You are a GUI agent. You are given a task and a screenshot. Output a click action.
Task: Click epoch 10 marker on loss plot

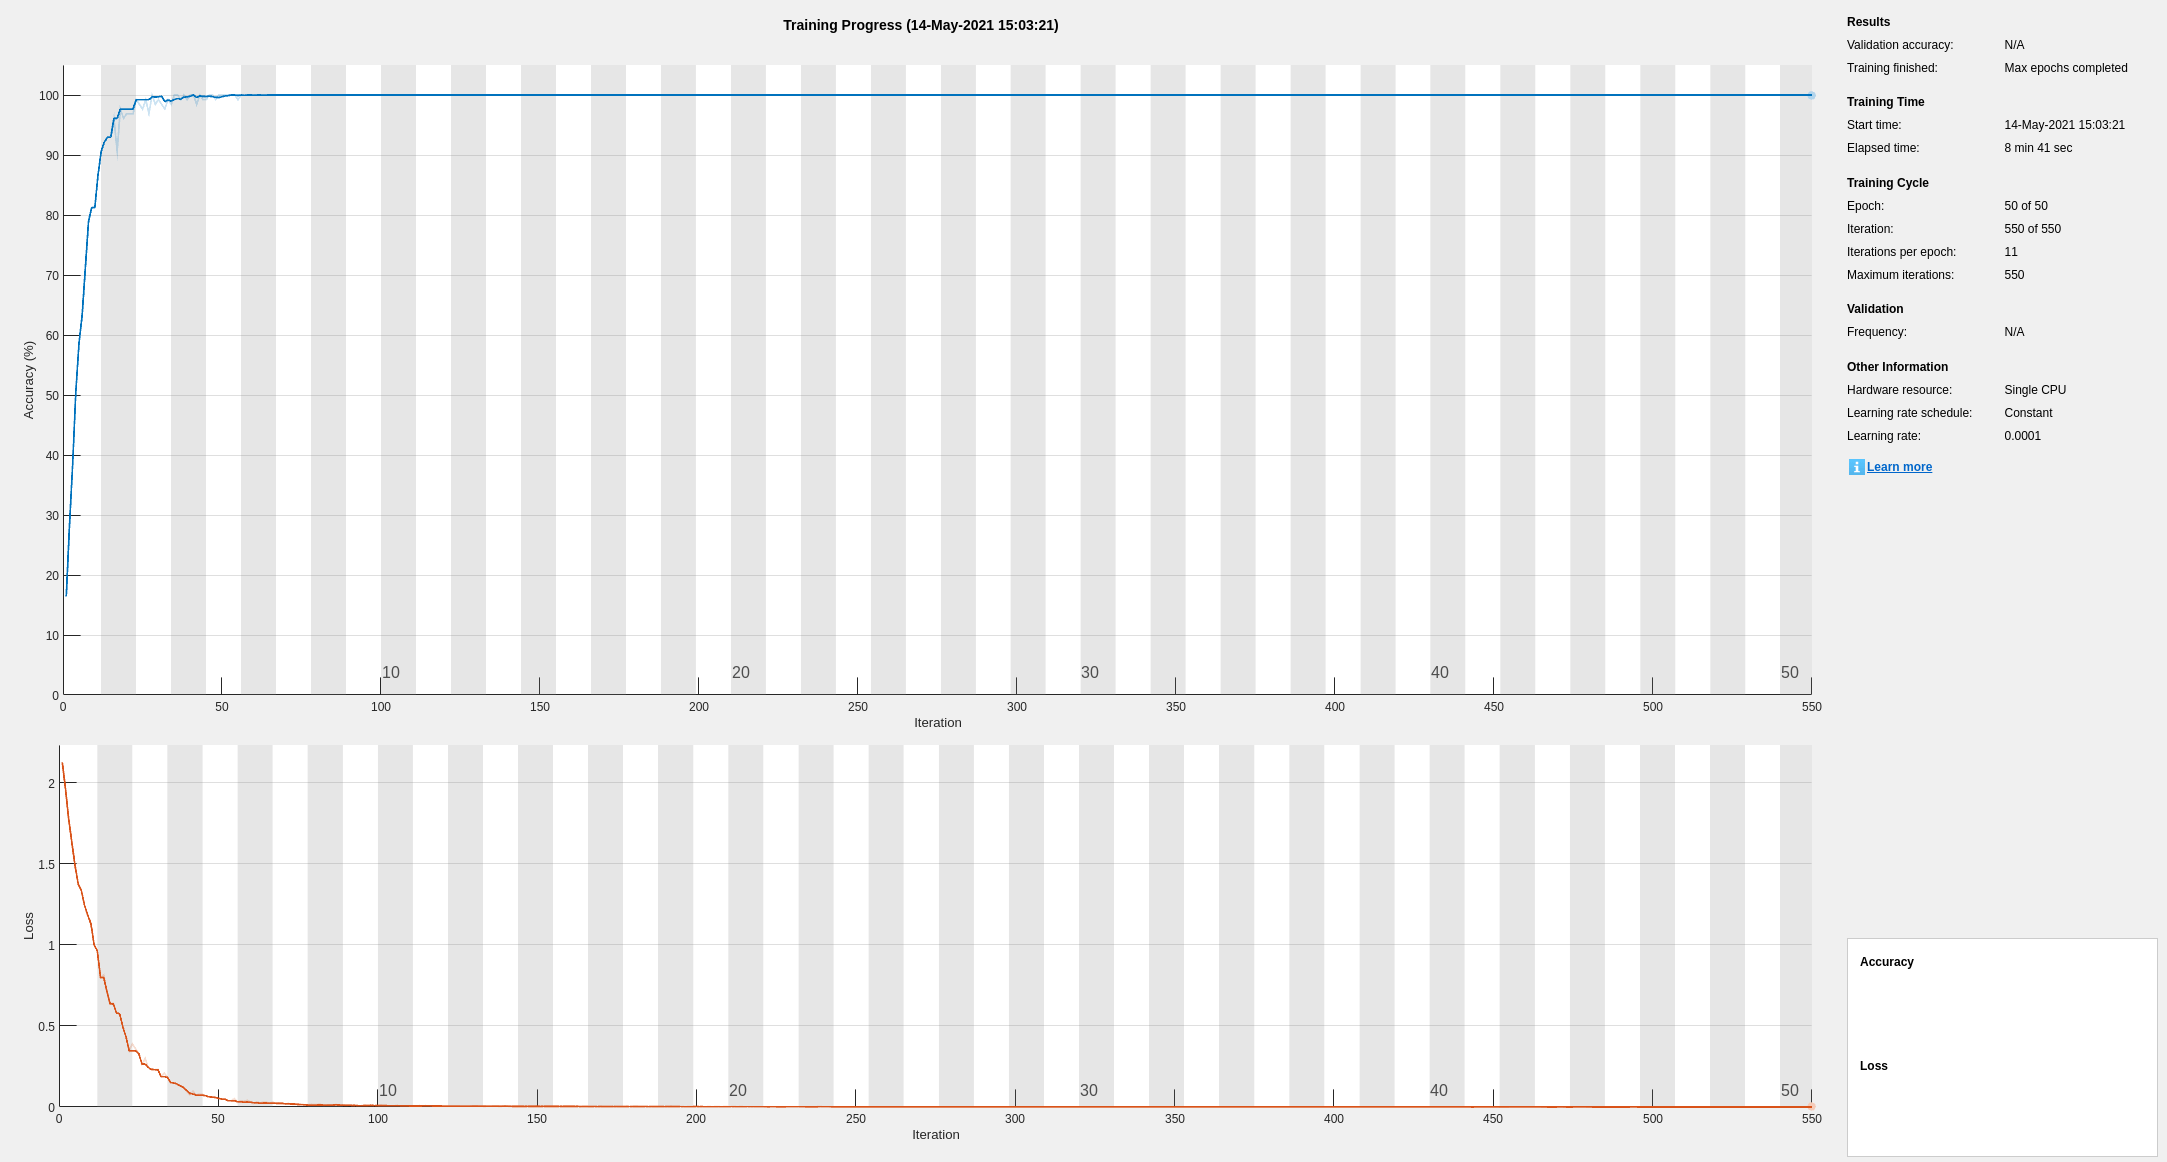388,1091
